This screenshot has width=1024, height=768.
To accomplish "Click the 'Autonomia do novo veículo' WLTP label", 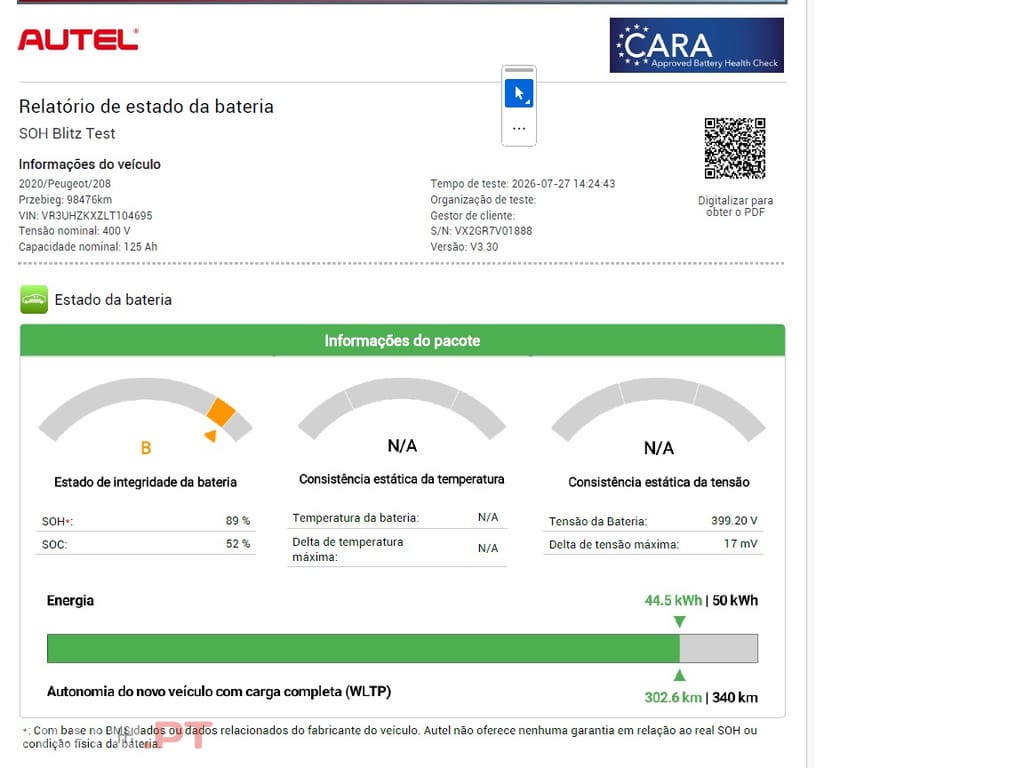I will click(x=219, y=691).
